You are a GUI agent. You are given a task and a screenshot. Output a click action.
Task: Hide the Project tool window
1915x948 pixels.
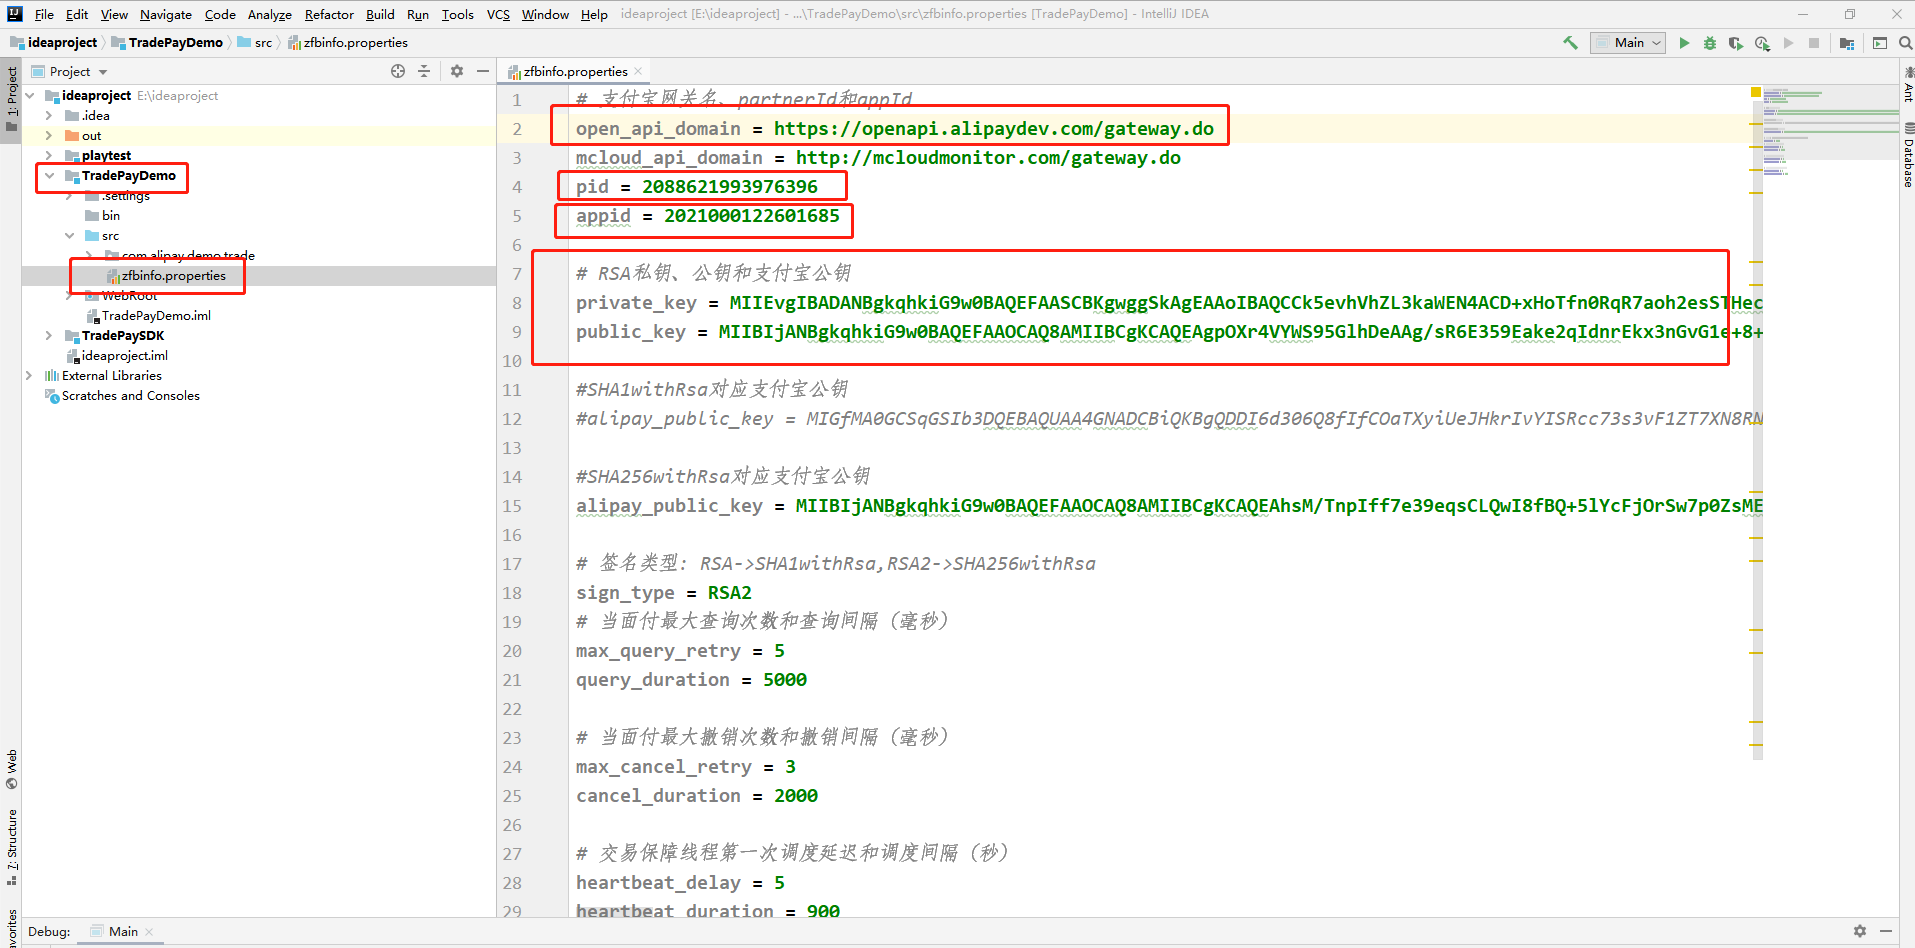click(x=483, y=71)
